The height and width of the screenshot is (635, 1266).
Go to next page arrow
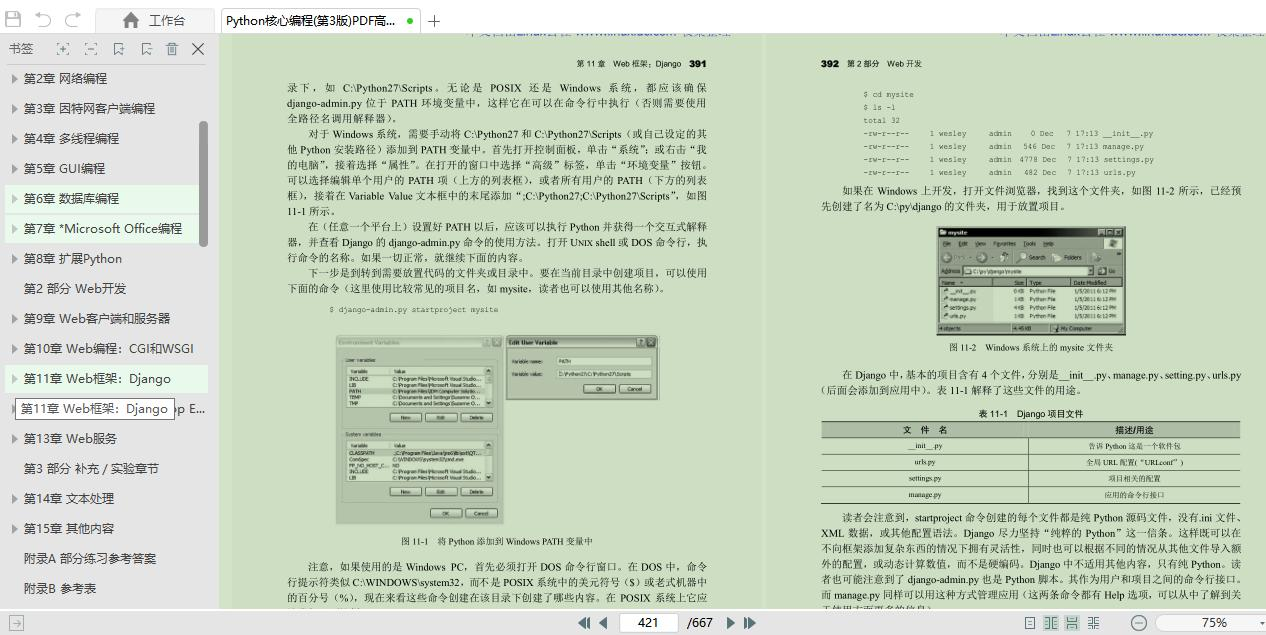(x=730, y=622)
